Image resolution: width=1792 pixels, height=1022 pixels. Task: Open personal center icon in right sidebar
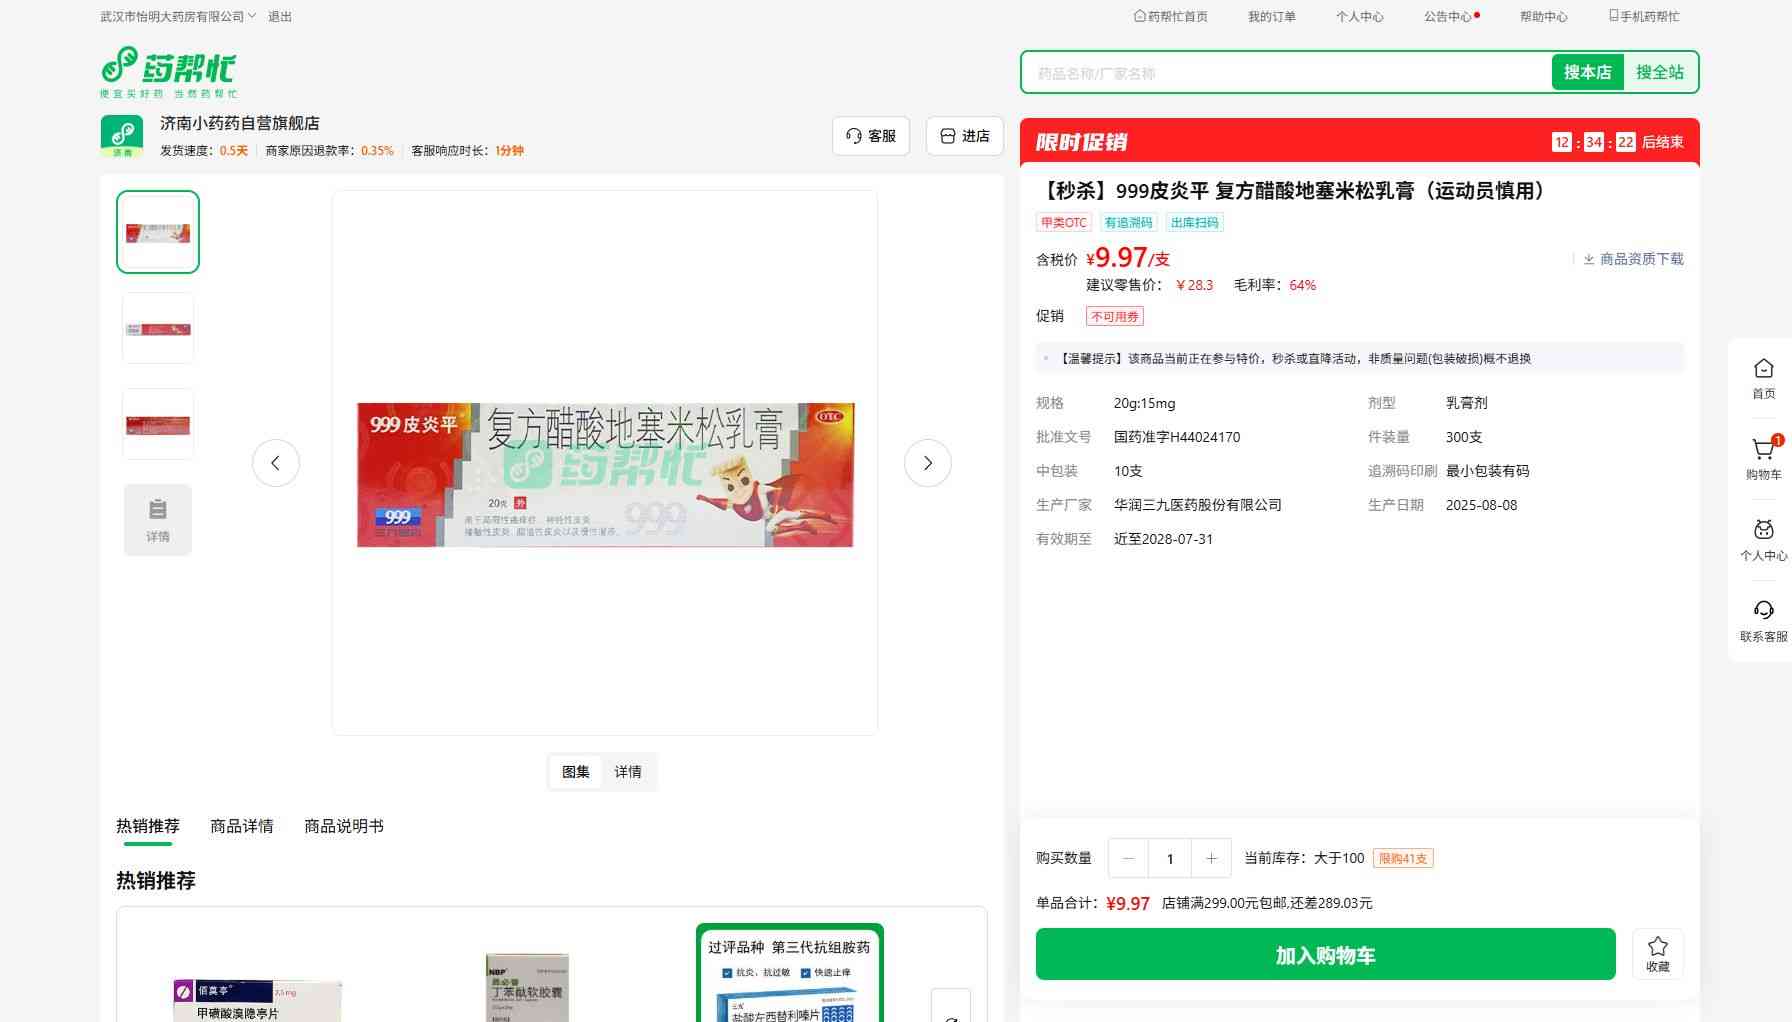pyautogui.click(x=1763, y=531)
